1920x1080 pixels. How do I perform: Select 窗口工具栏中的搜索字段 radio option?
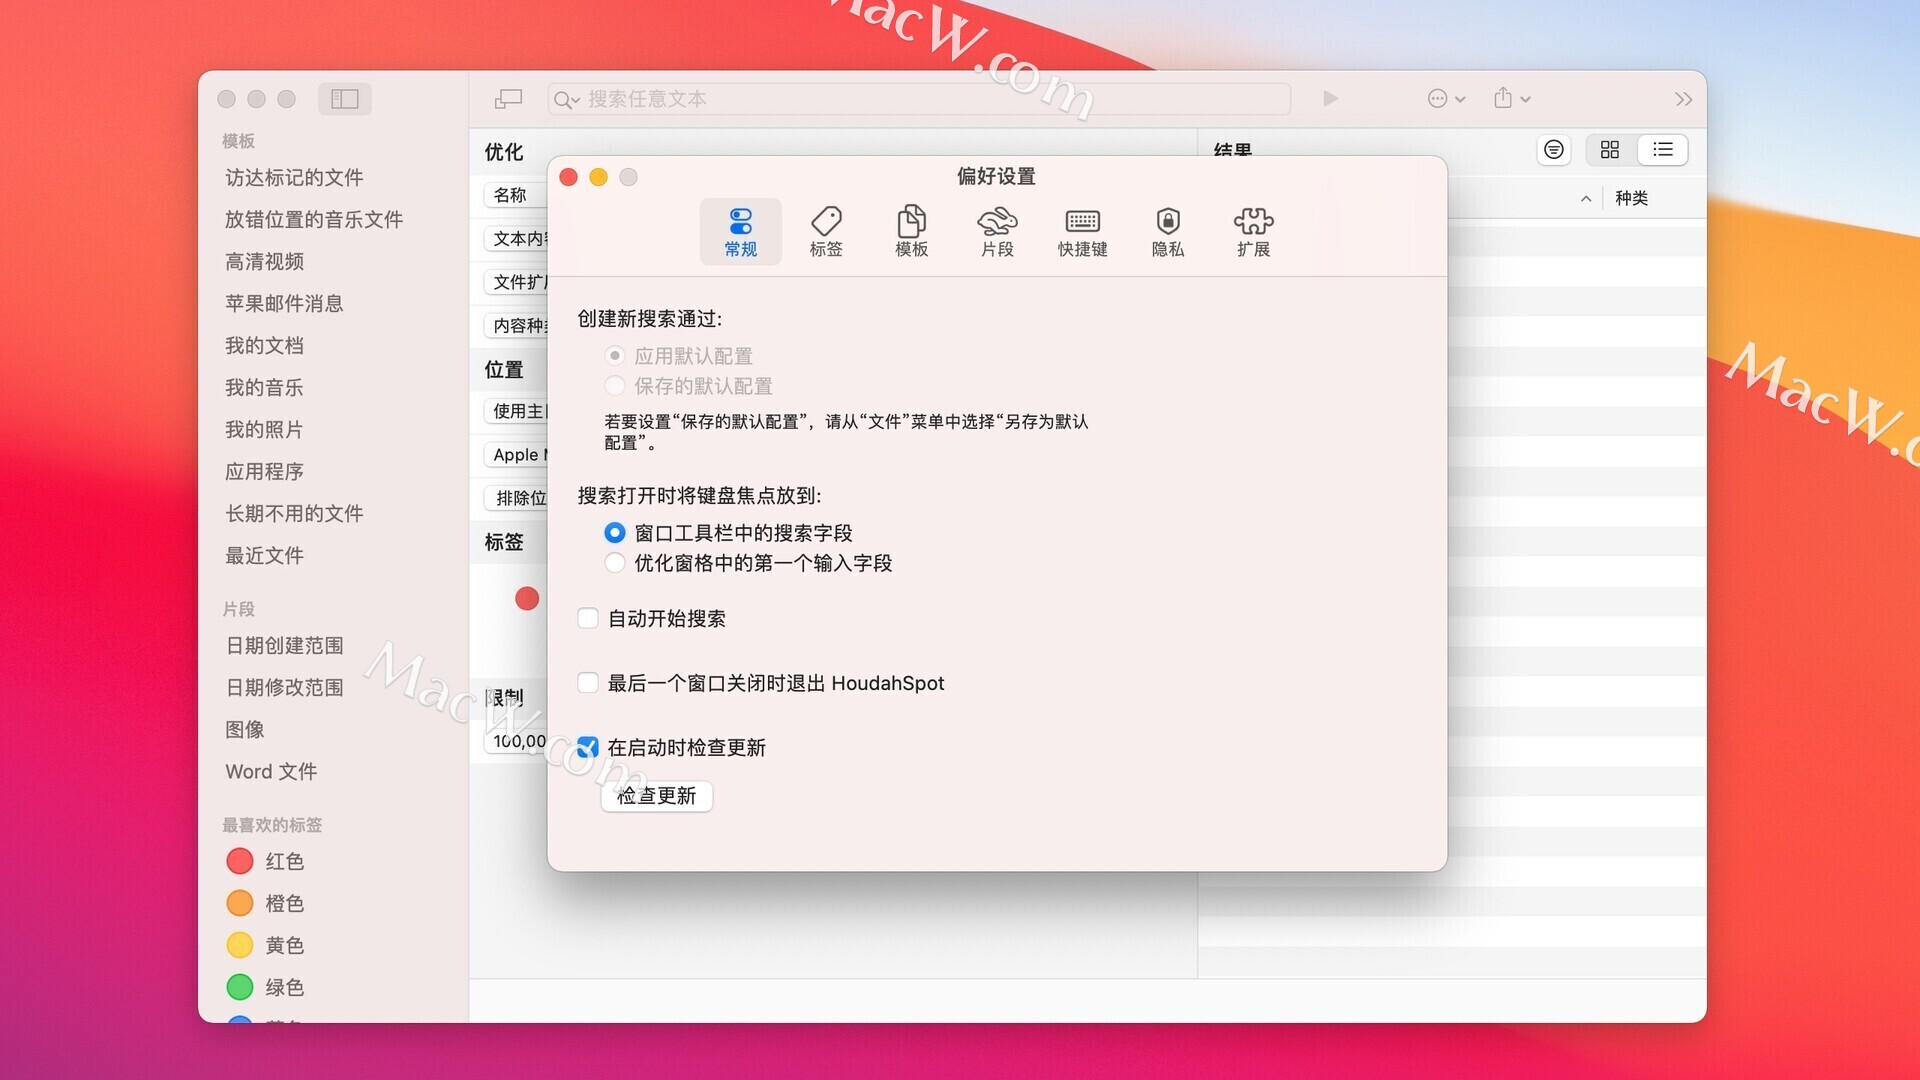tap(615, 533)
